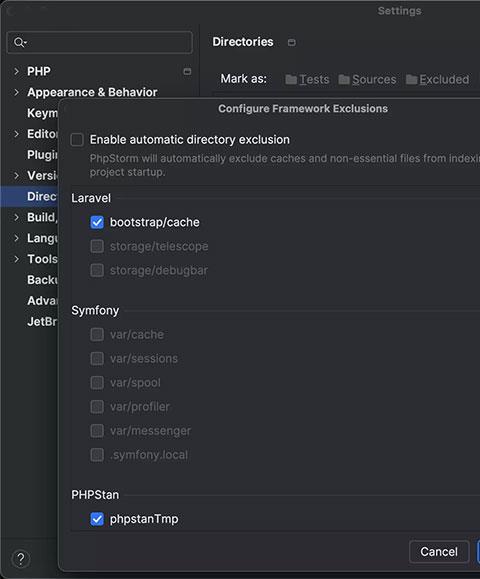This screenshot has width=480, height=579.
Task: Mark as Tests folder icon
Action: 291,79
